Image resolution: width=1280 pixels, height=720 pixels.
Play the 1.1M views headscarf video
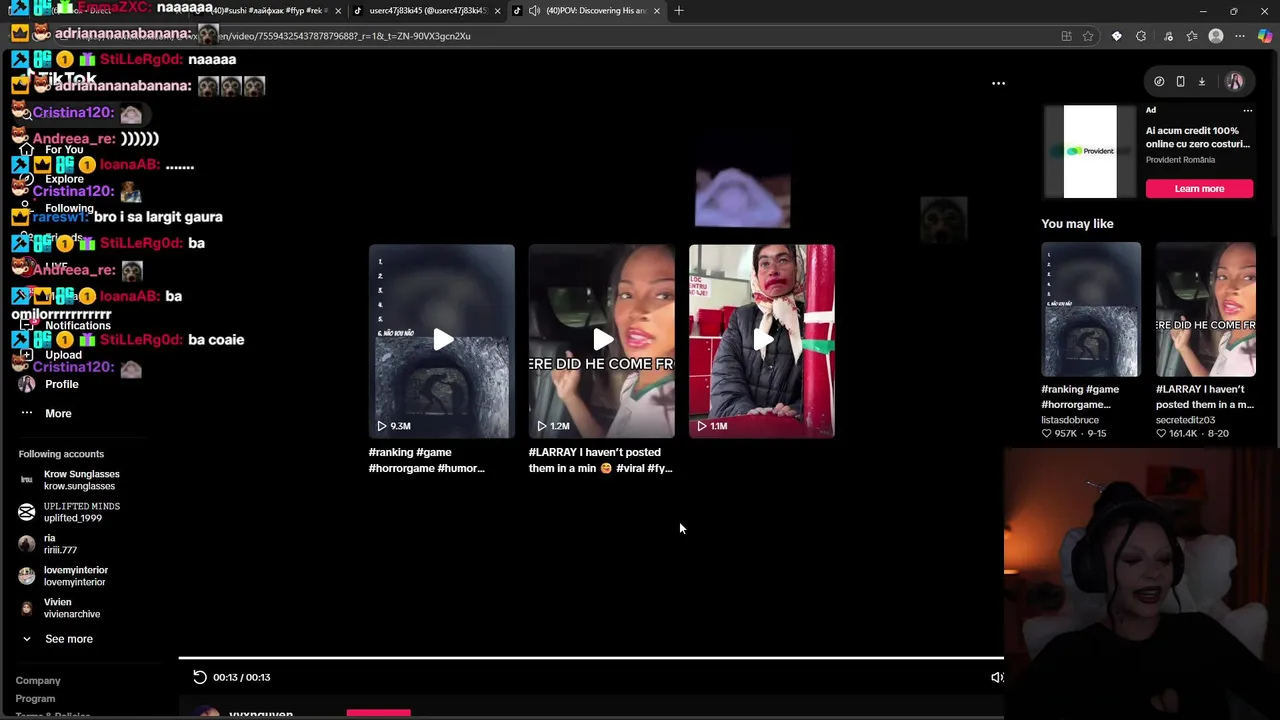[762, 341]
